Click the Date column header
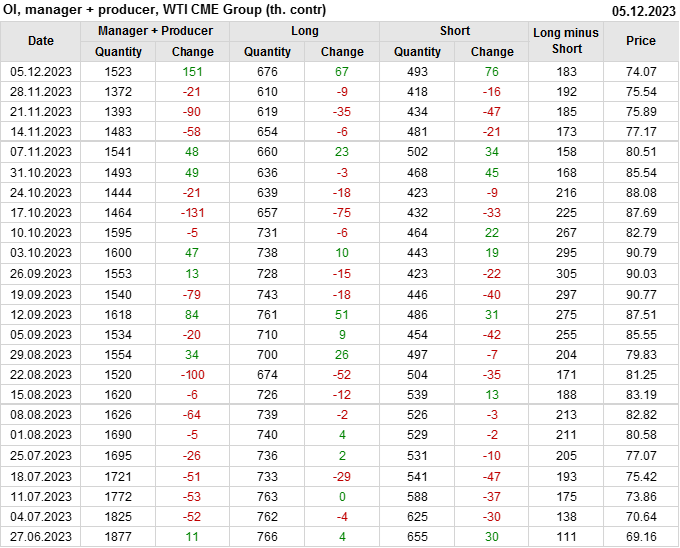The image size is (680, 548). (x=41, y=41)
